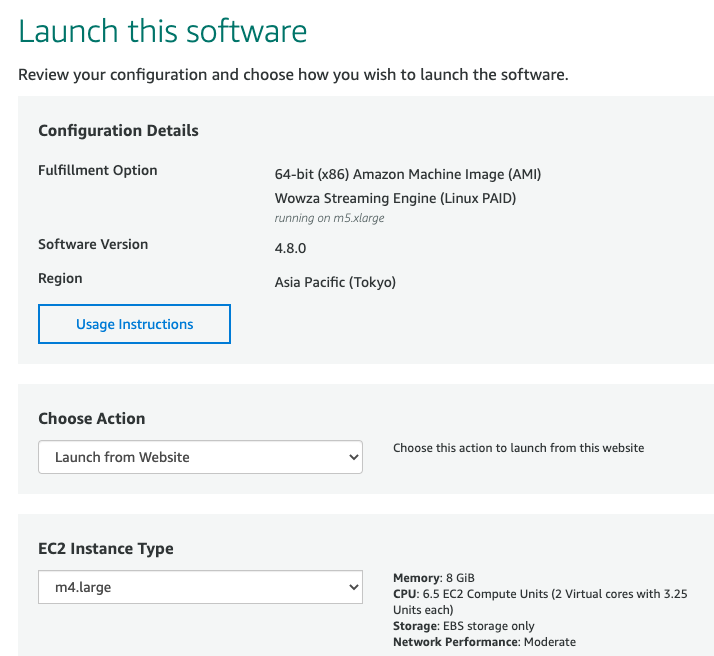The width and height of the screenshot is (714, 656).
Task: Click '64-bit (x86) Amazon Machine Image (AMI)' text
Action: pyautogui.click(x=408, y=174)
